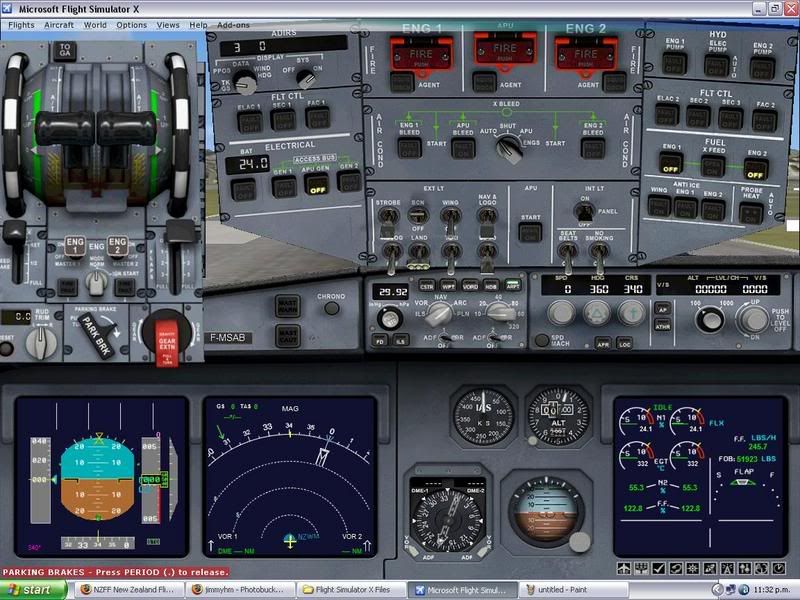Turn the ND mode selector knob

pos(437,317)
